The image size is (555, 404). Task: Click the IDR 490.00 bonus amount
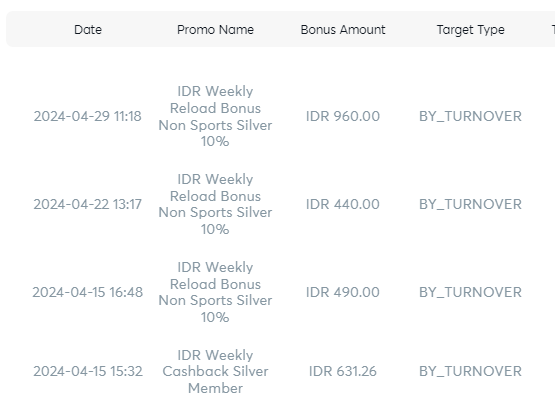[x=343, y=292]
